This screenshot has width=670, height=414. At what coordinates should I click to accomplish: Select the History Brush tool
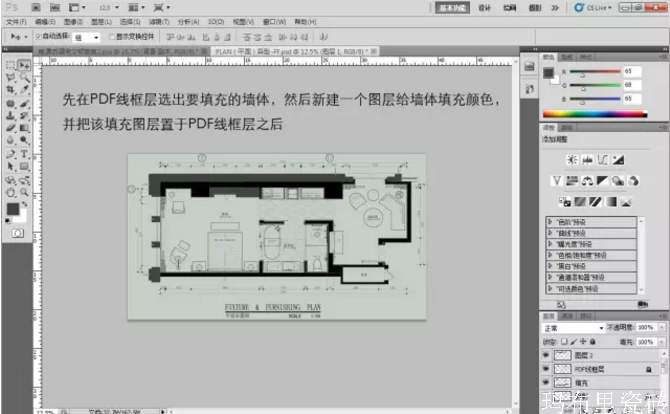coord(24,115)
